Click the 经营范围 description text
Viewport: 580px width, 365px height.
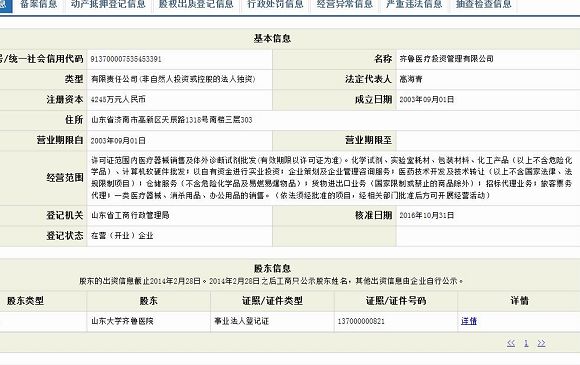pyautogui.click(x=331, y=178)
